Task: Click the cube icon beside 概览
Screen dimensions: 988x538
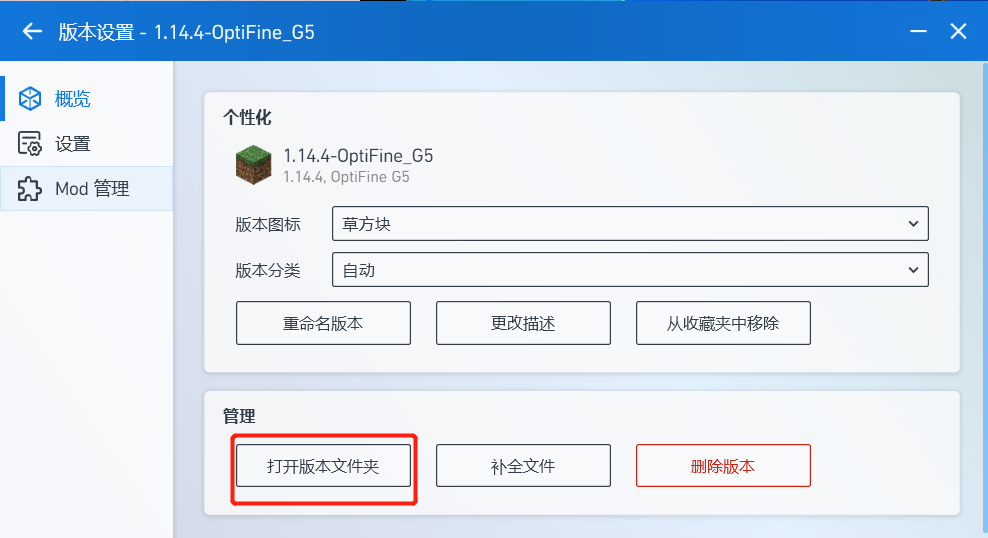Action: pos(30,98)
